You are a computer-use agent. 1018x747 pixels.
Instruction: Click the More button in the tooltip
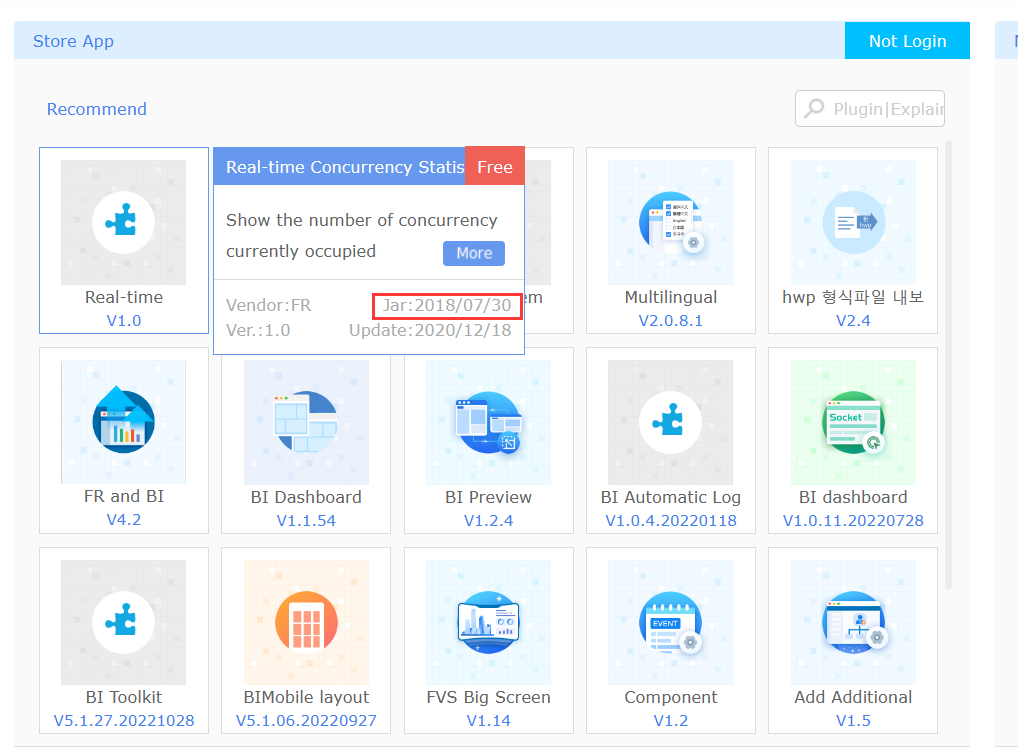pos(474,253)
